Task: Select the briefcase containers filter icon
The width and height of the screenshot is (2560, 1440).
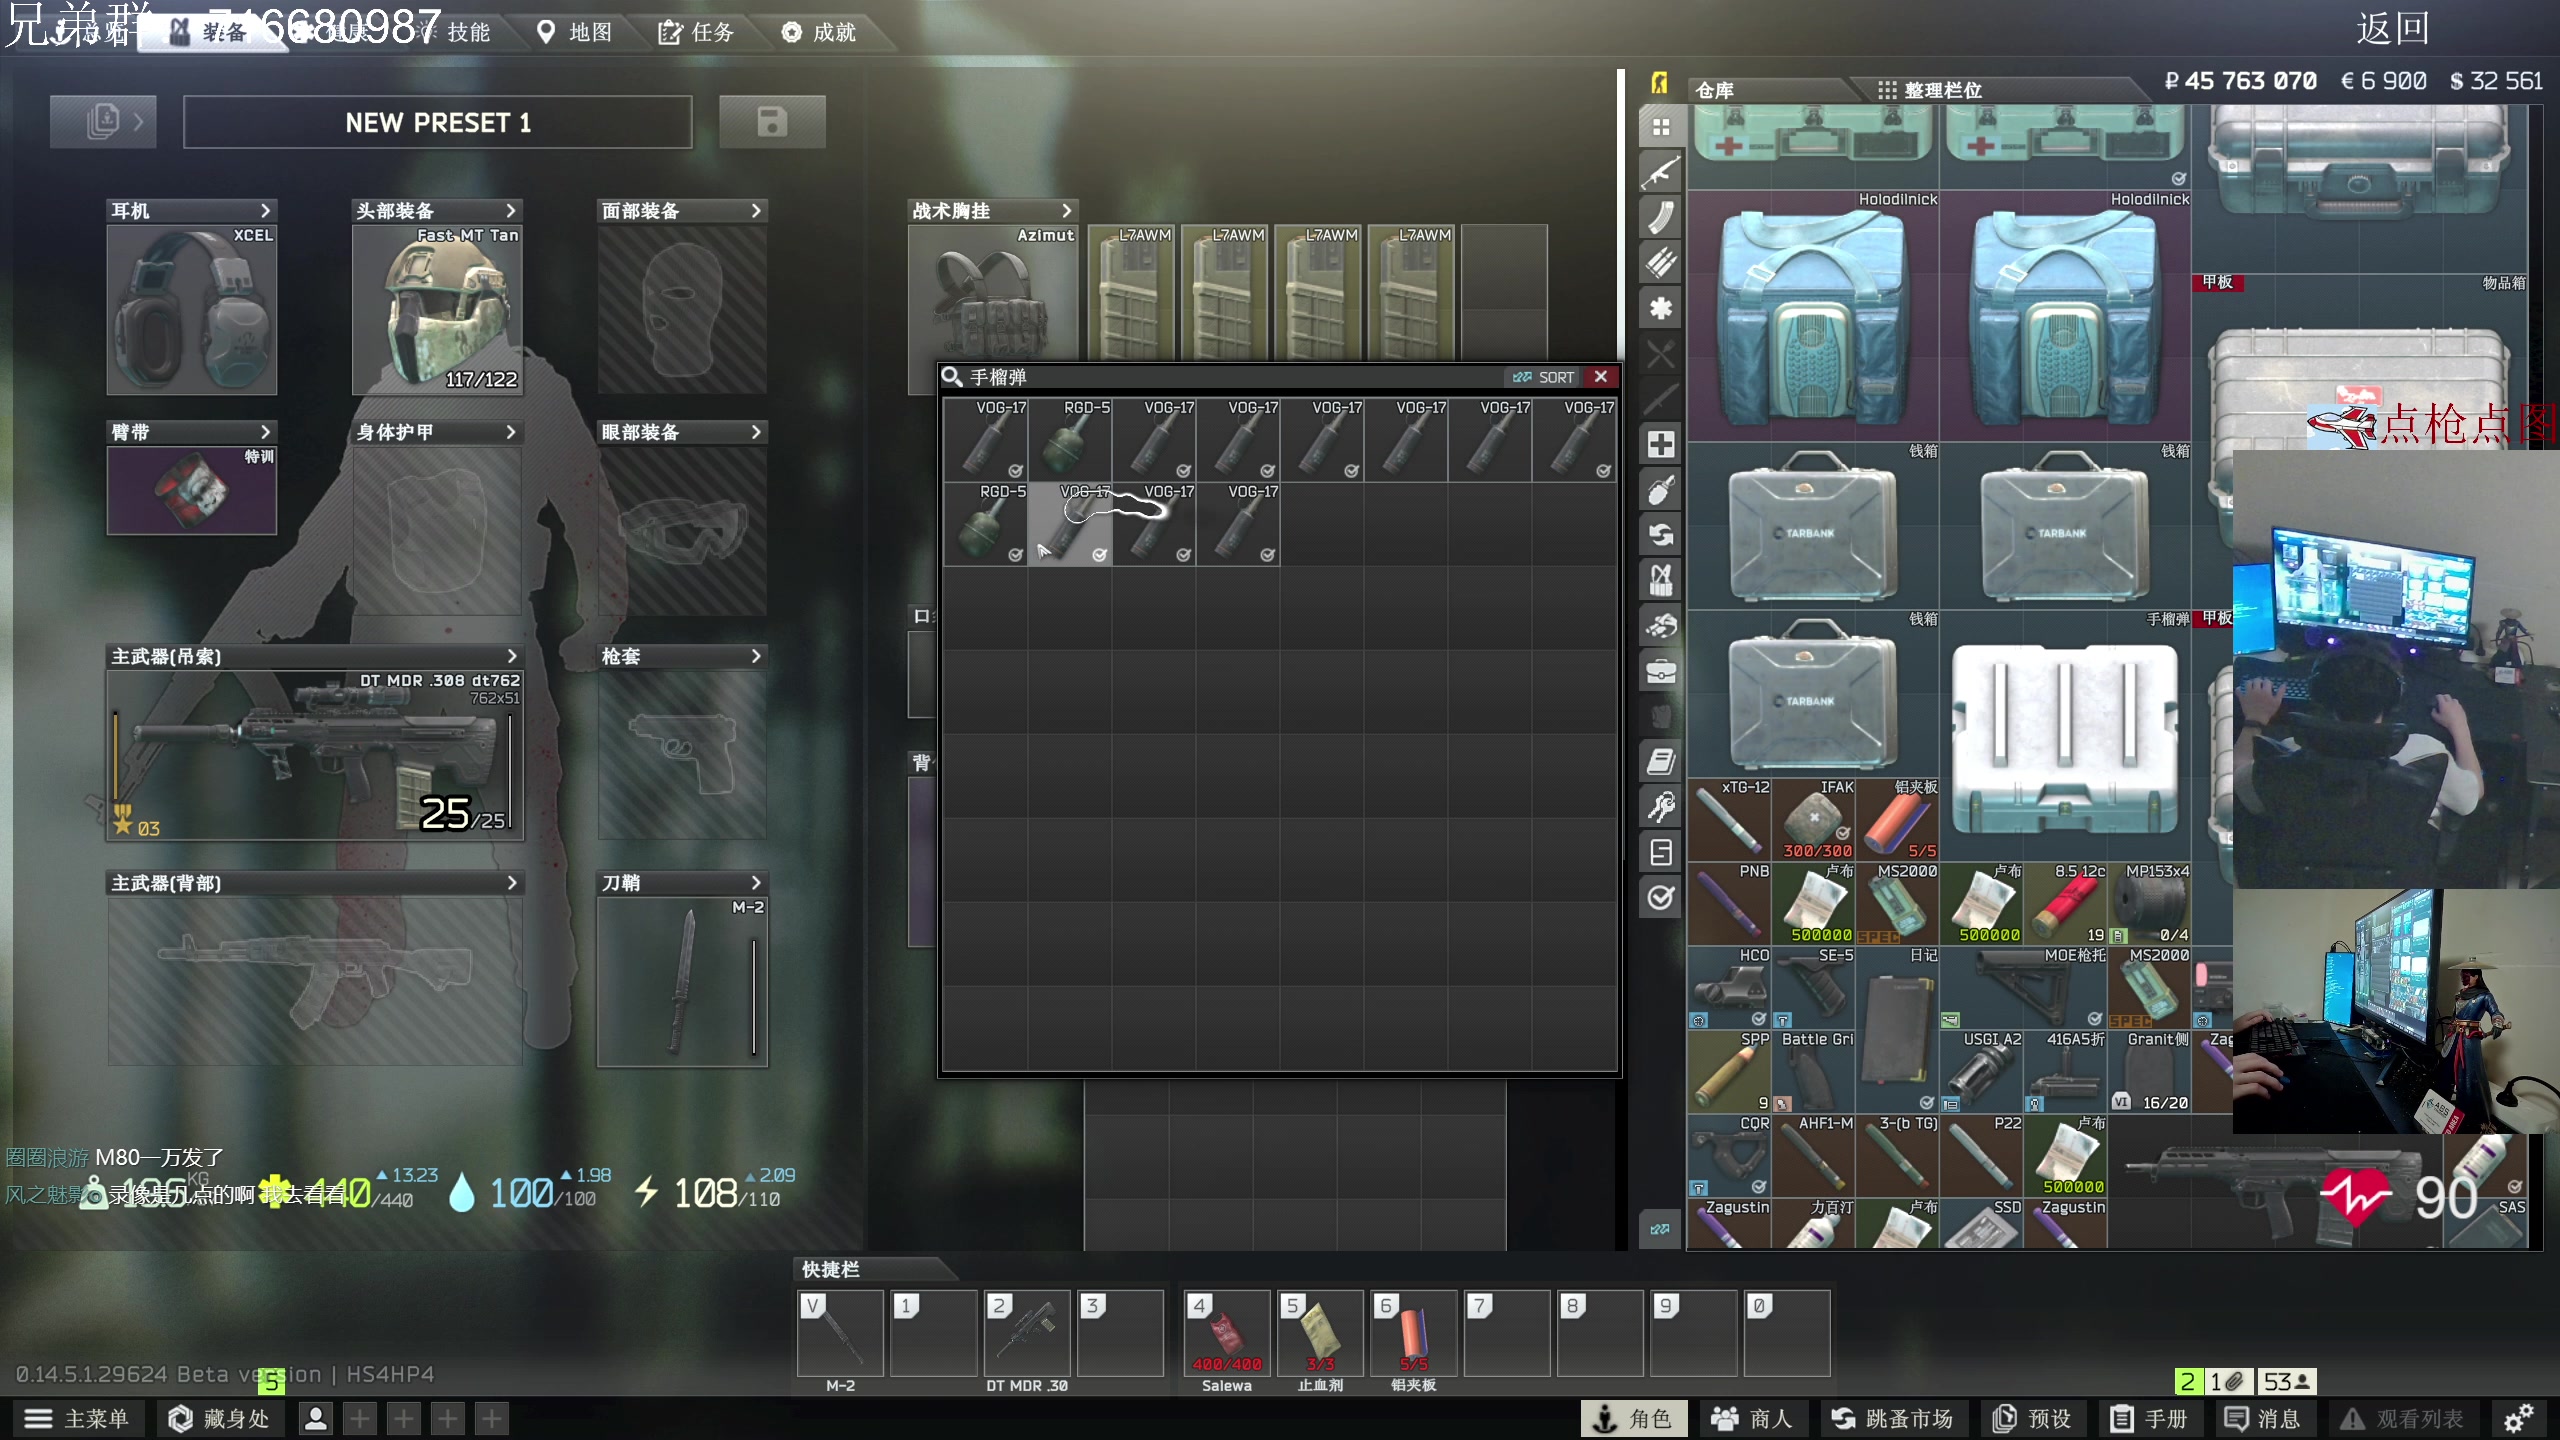Action: (1660, 670)
